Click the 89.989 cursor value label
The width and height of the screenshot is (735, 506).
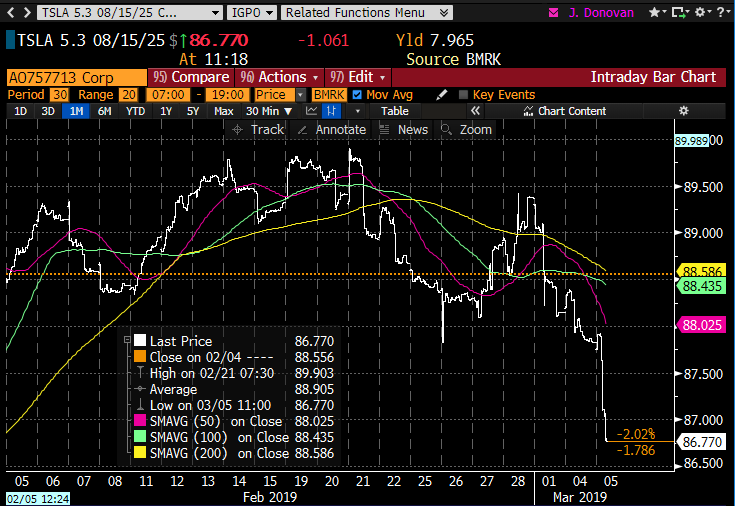point(691,141)
